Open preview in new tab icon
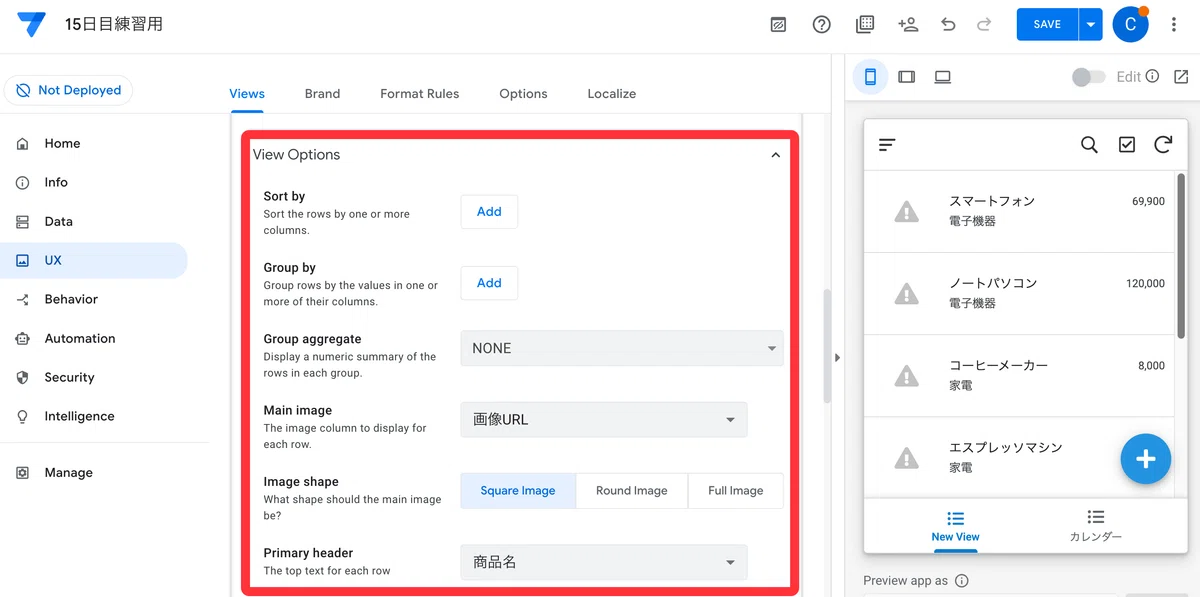Screen dimensions: 1200x597 click(x=1181, y=77)
